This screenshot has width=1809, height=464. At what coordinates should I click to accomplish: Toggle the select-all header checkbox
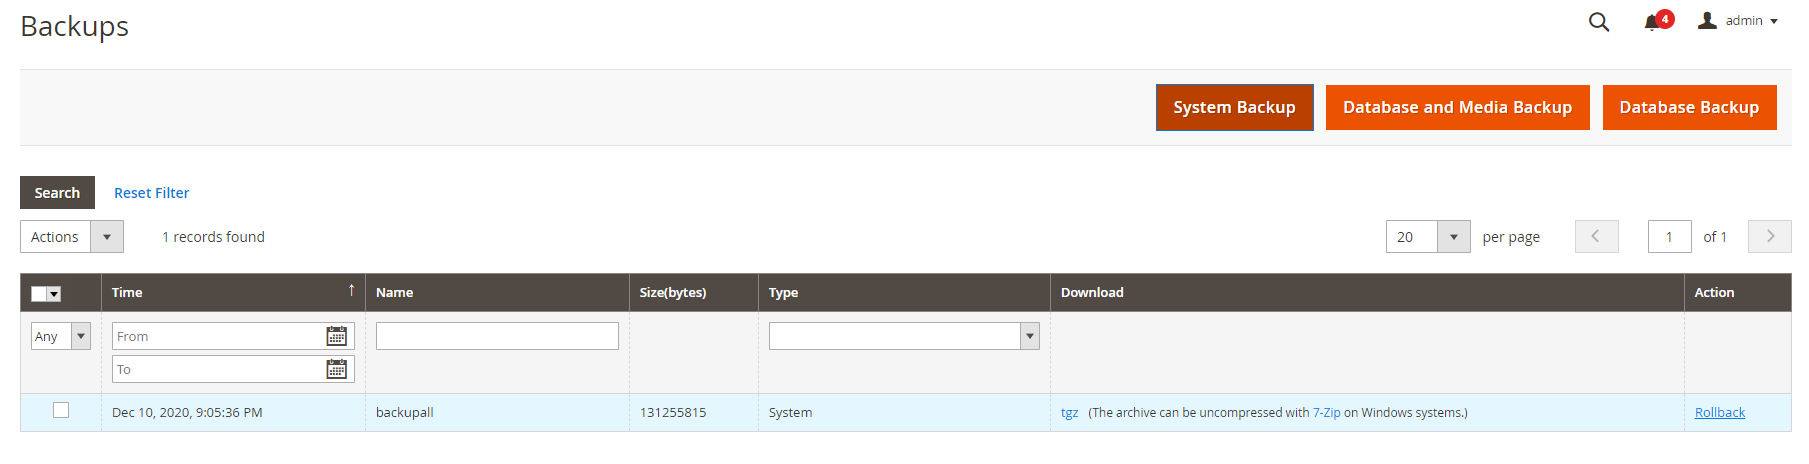(39, 294)
